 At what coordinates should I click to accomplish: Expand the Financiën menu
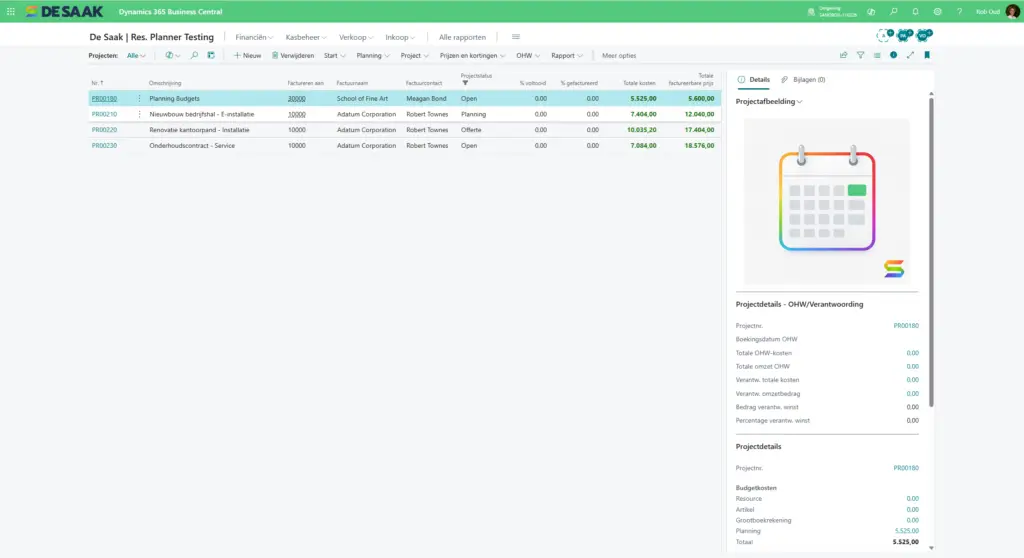254,37
